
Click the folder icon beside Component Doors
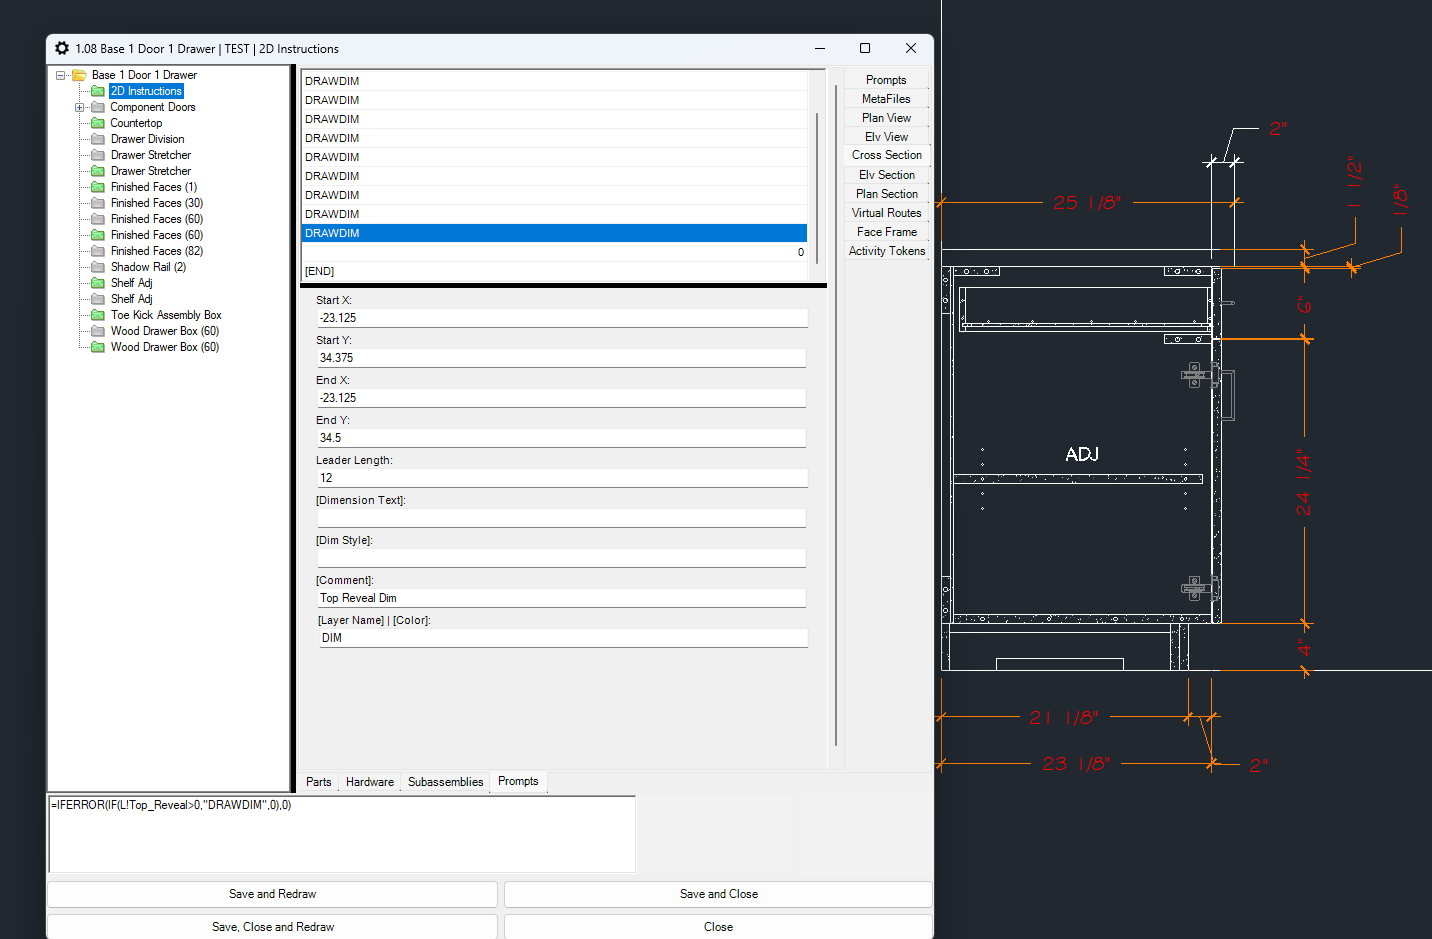(x=98, y=107)
